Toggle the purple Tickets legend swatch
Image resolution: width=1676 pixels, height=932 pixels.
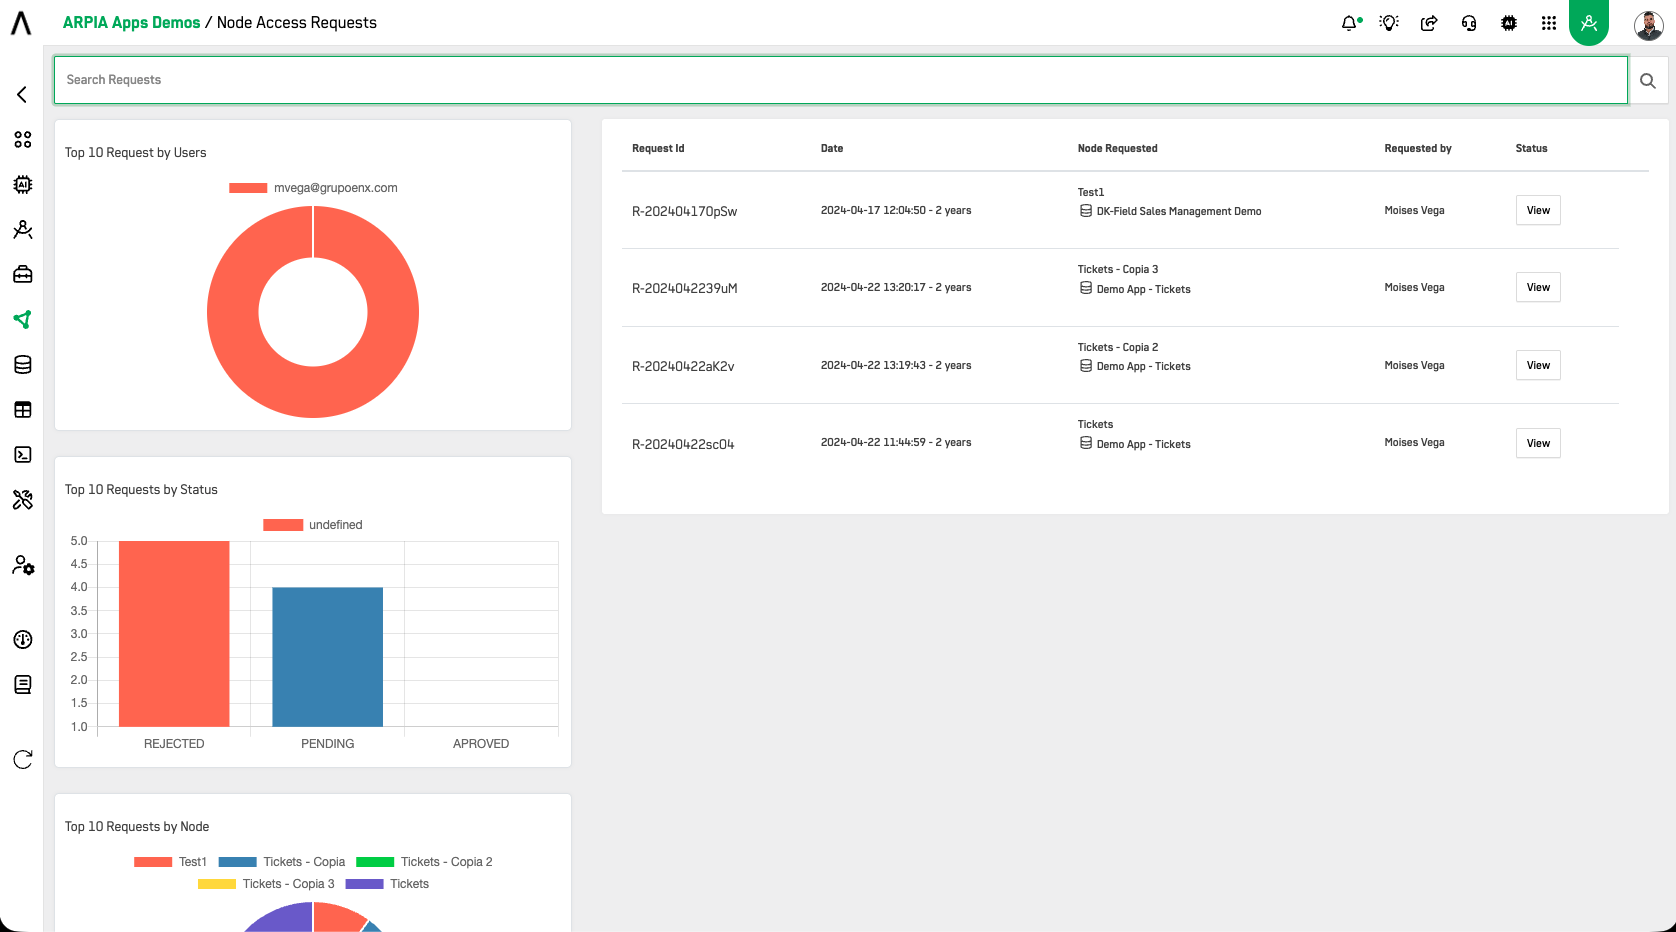click(364, 884)
